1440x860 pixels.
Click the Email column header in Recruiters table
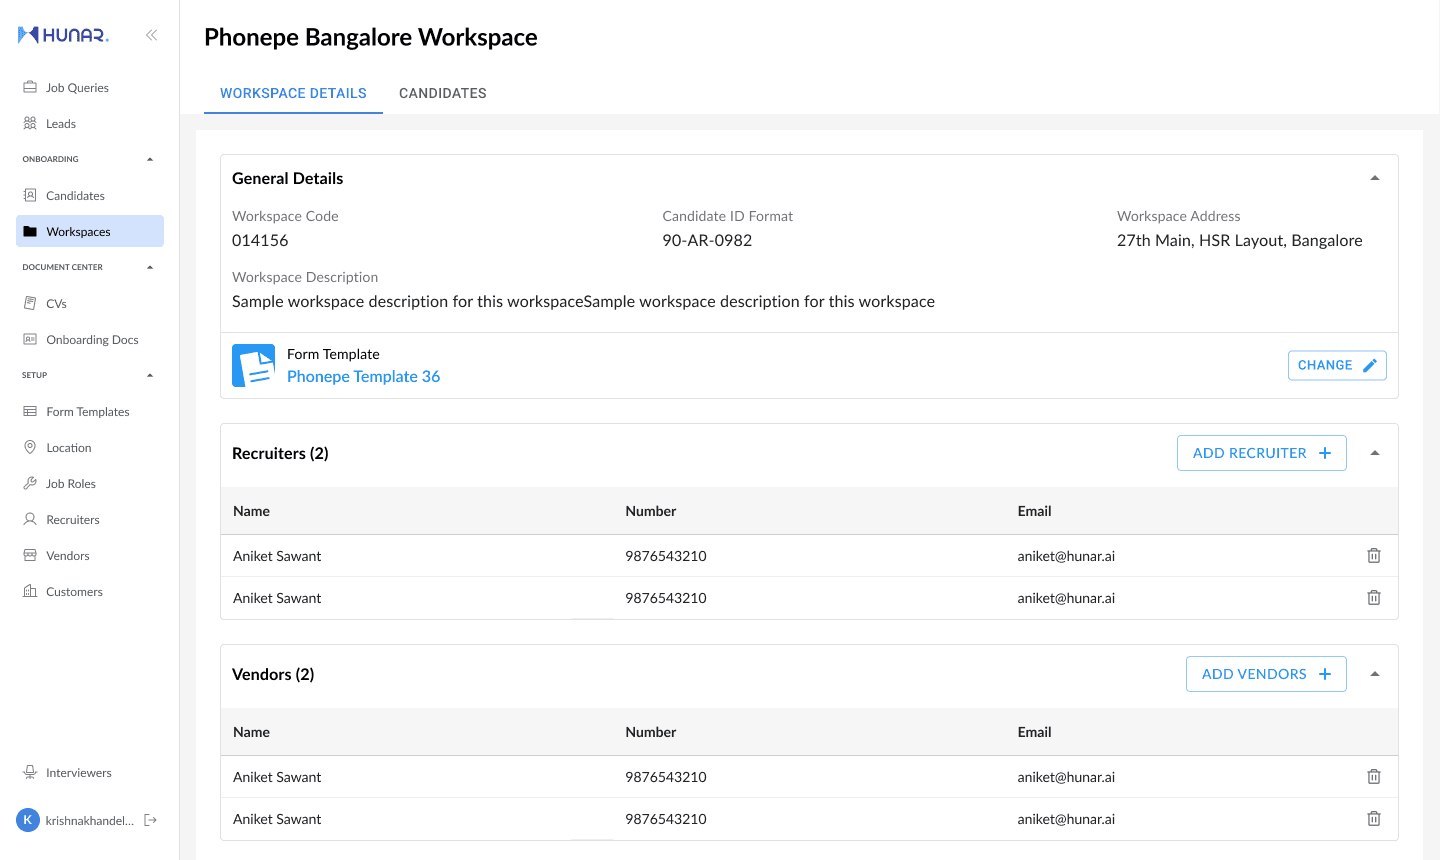coord(1034,511)
